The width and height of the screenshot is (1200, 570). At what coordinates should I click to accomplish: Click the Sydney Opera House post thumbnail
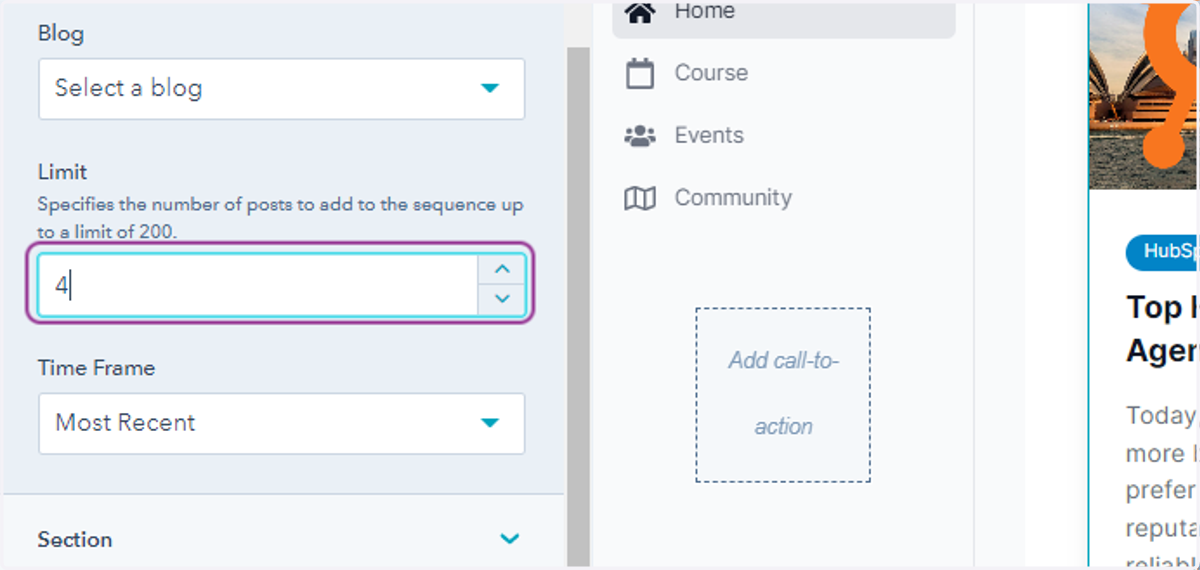(x=1144, y=95)
